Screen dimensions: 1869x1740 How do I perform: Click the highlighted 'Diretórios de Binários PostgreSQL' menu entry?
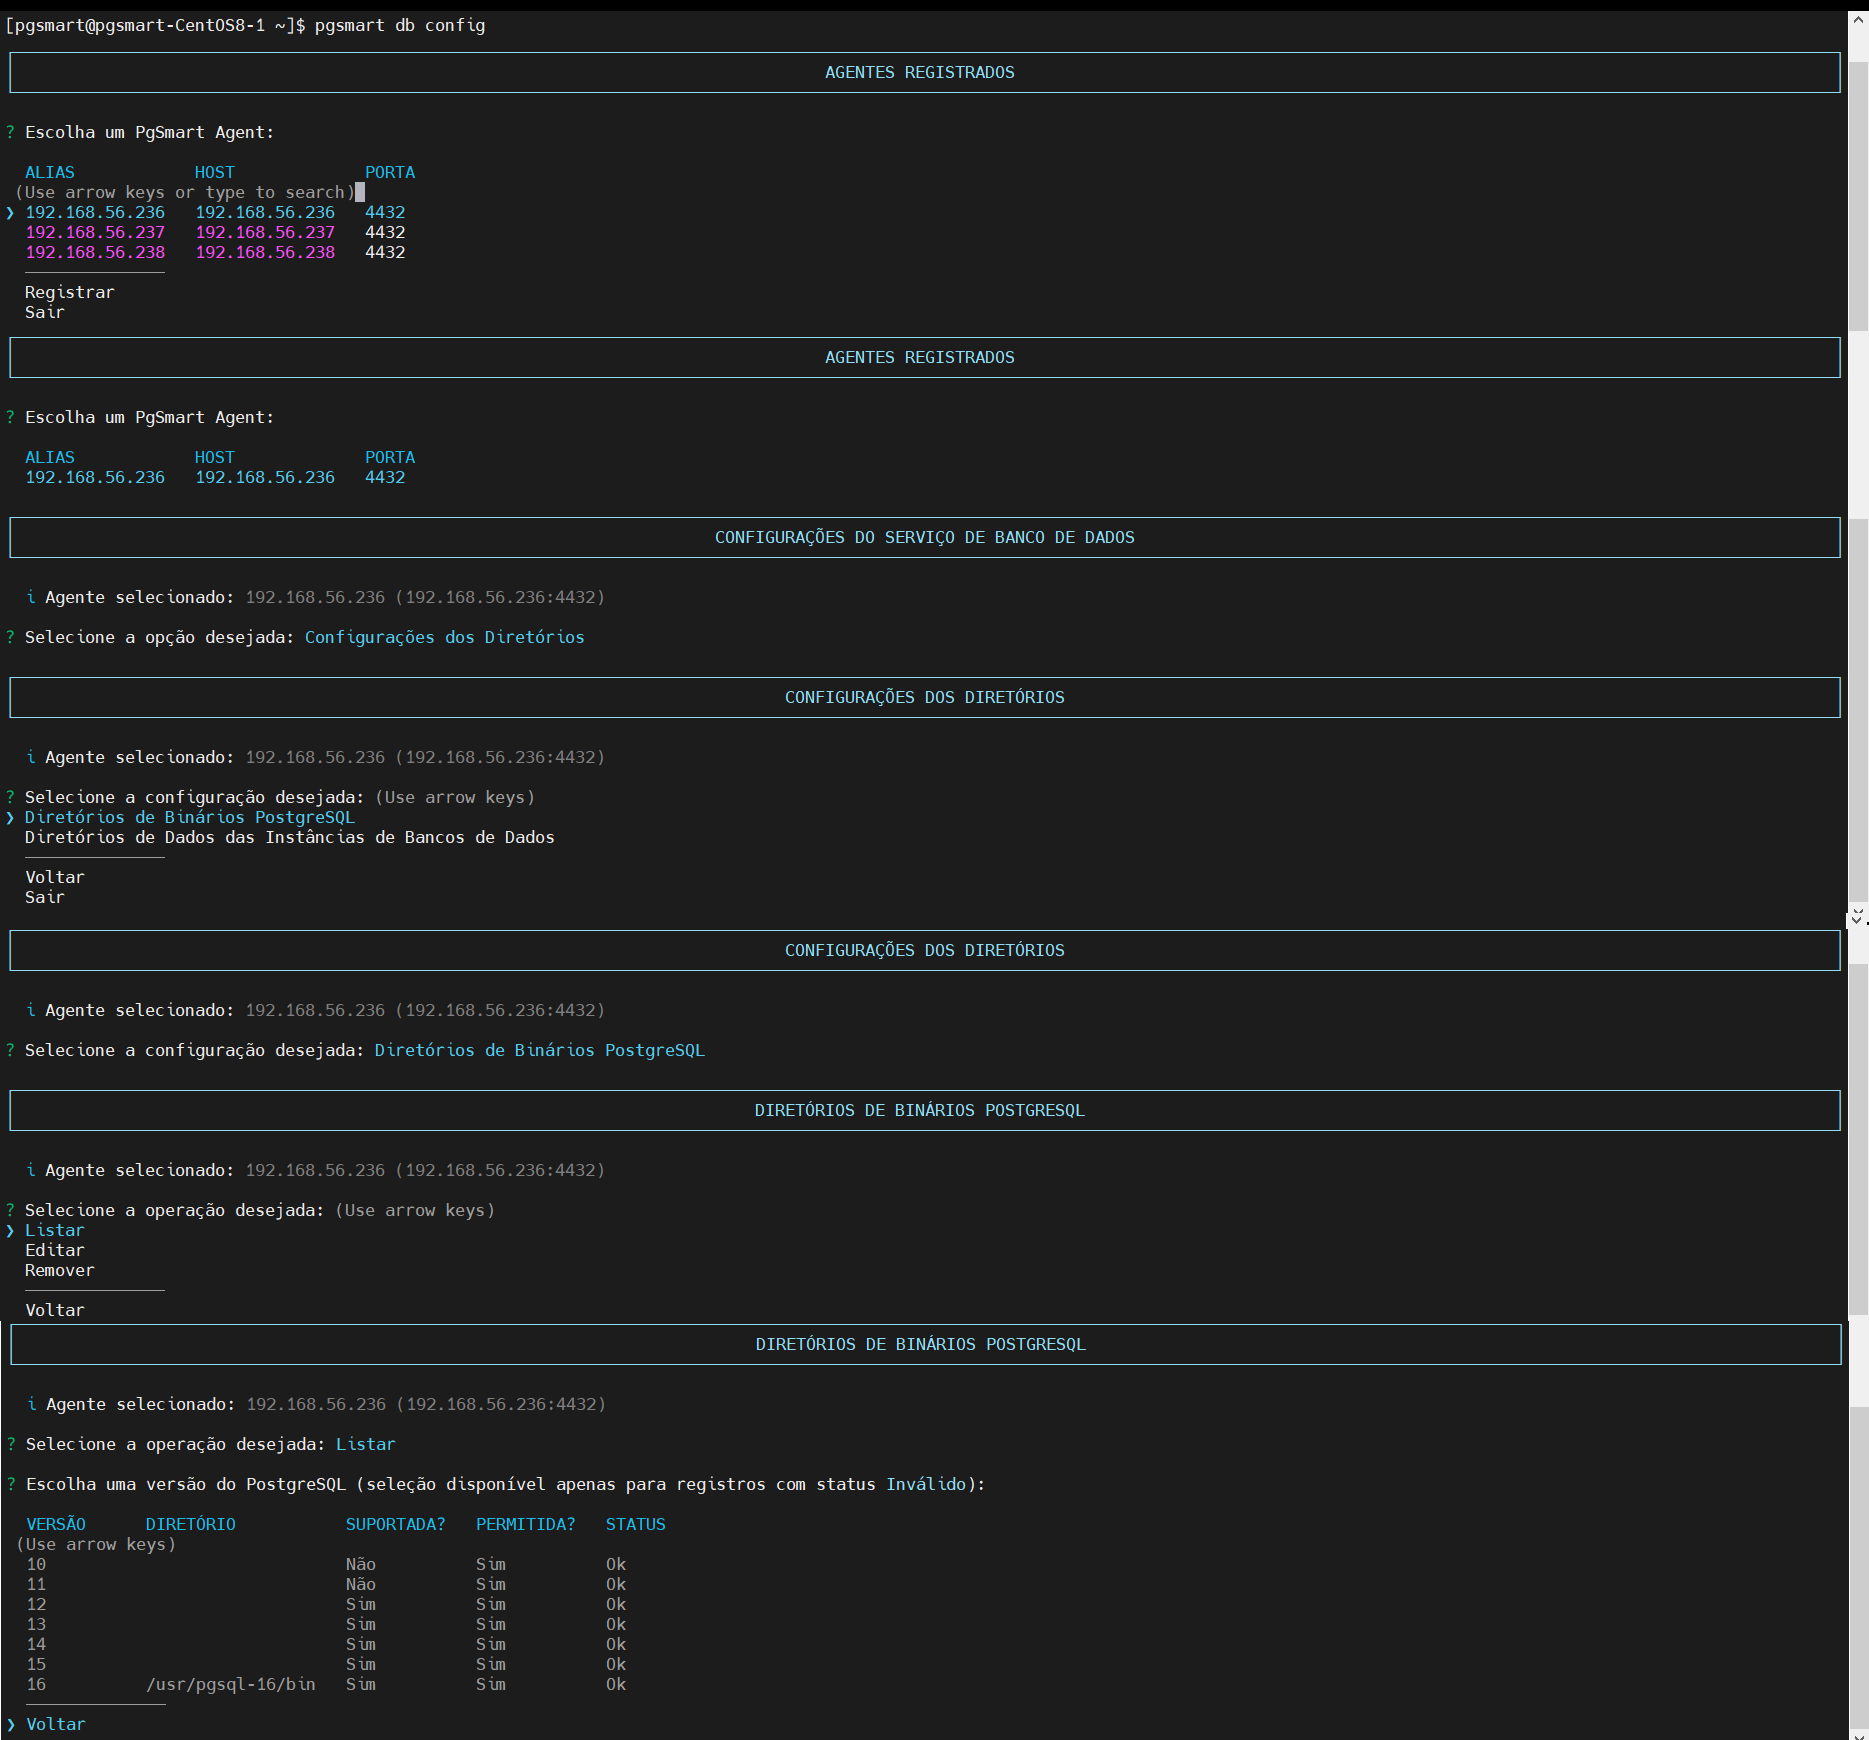coord(190,817)
